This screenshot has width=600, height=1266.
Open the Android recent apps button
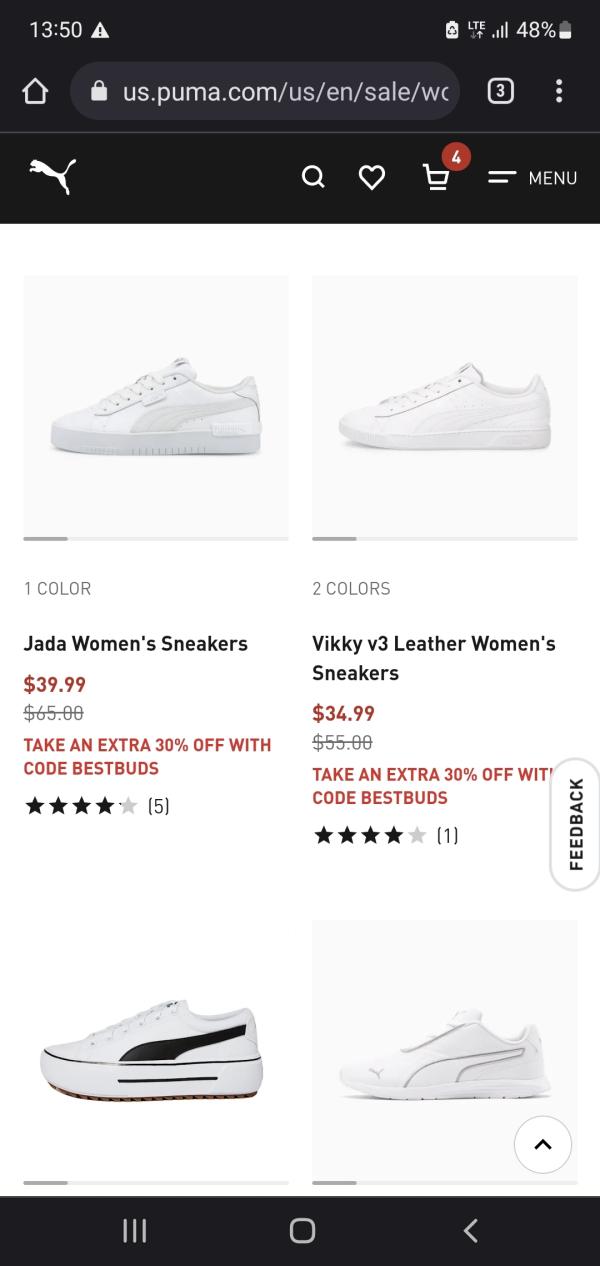click(134, 1231)
